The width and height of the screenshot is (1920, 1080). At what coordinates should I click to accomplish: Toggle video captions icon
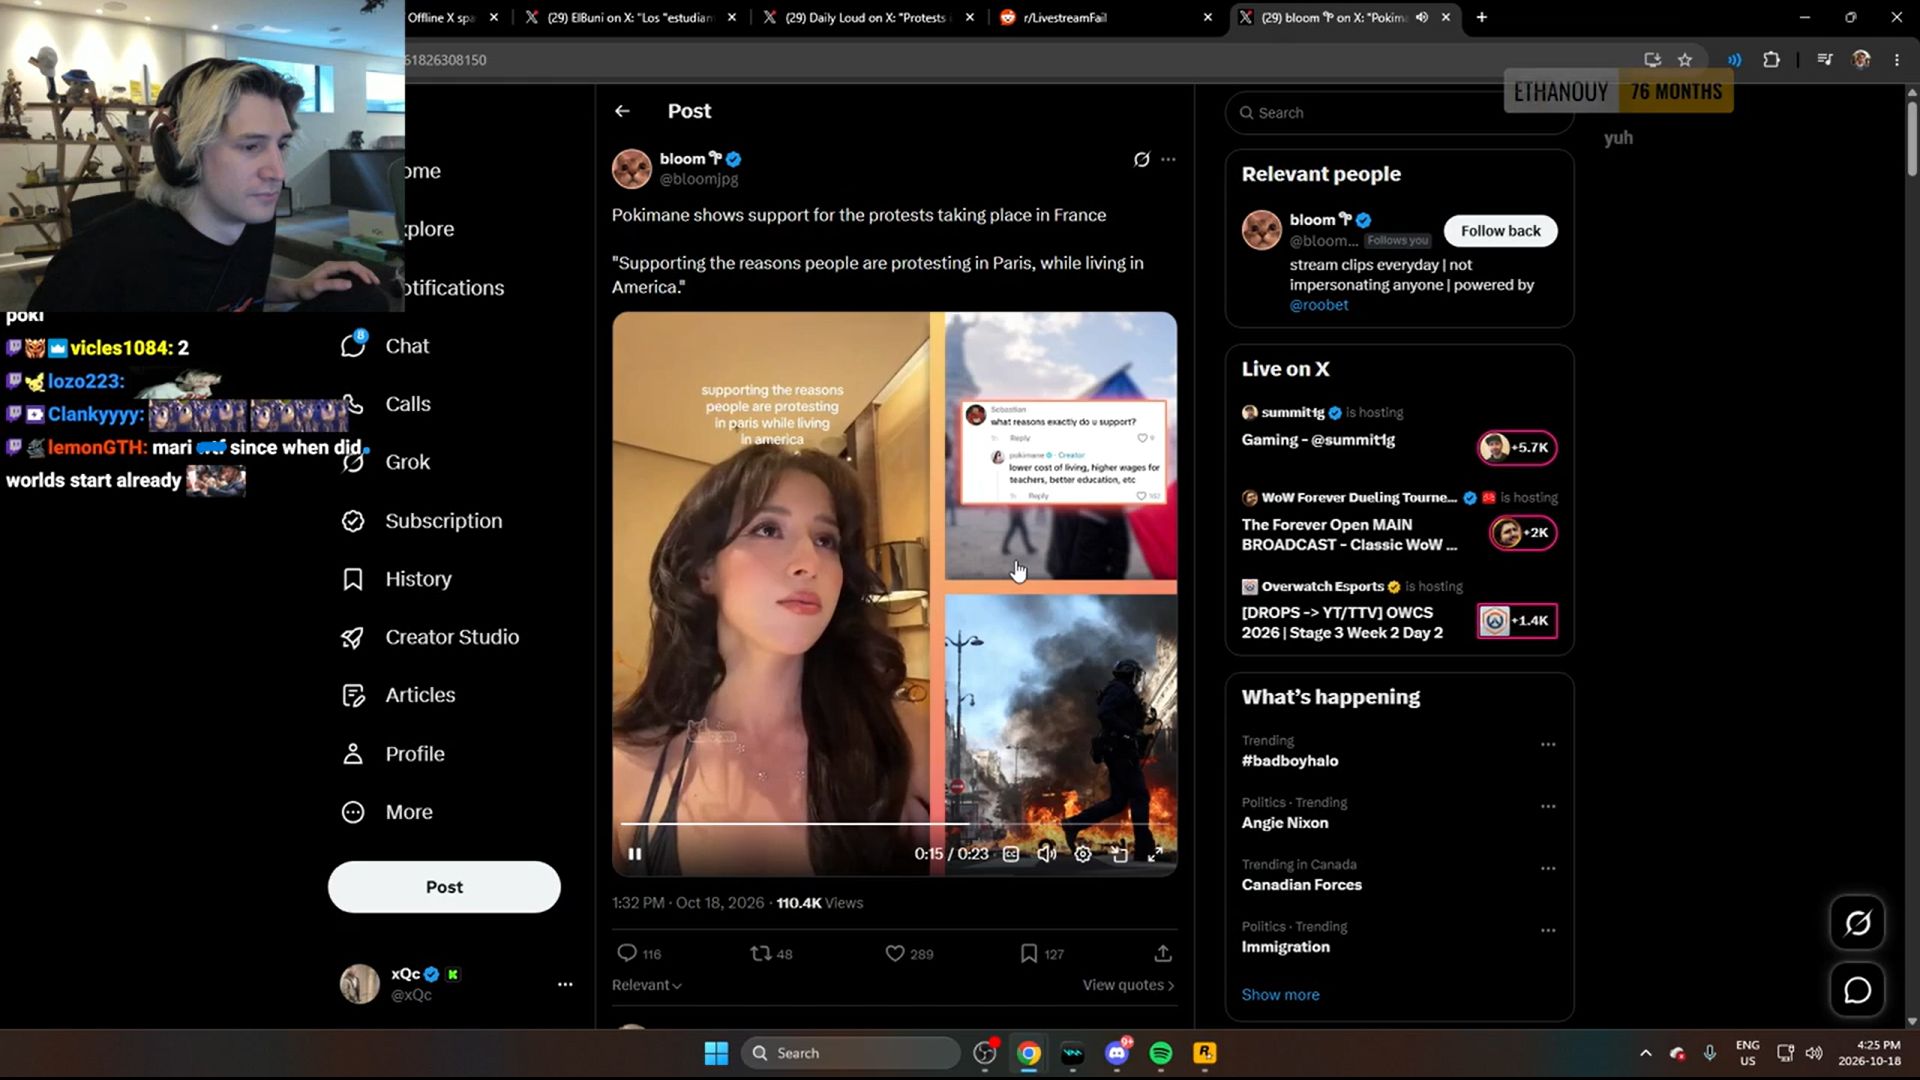click(x=1011, y=854)
